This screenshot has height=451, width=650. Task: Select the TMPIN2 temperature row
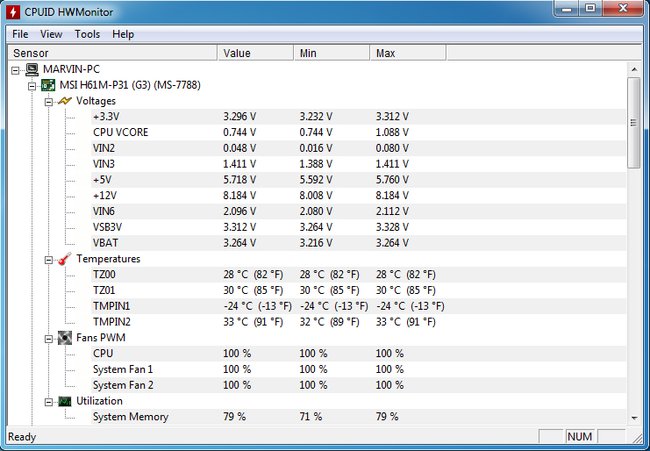tap(358, 322)
